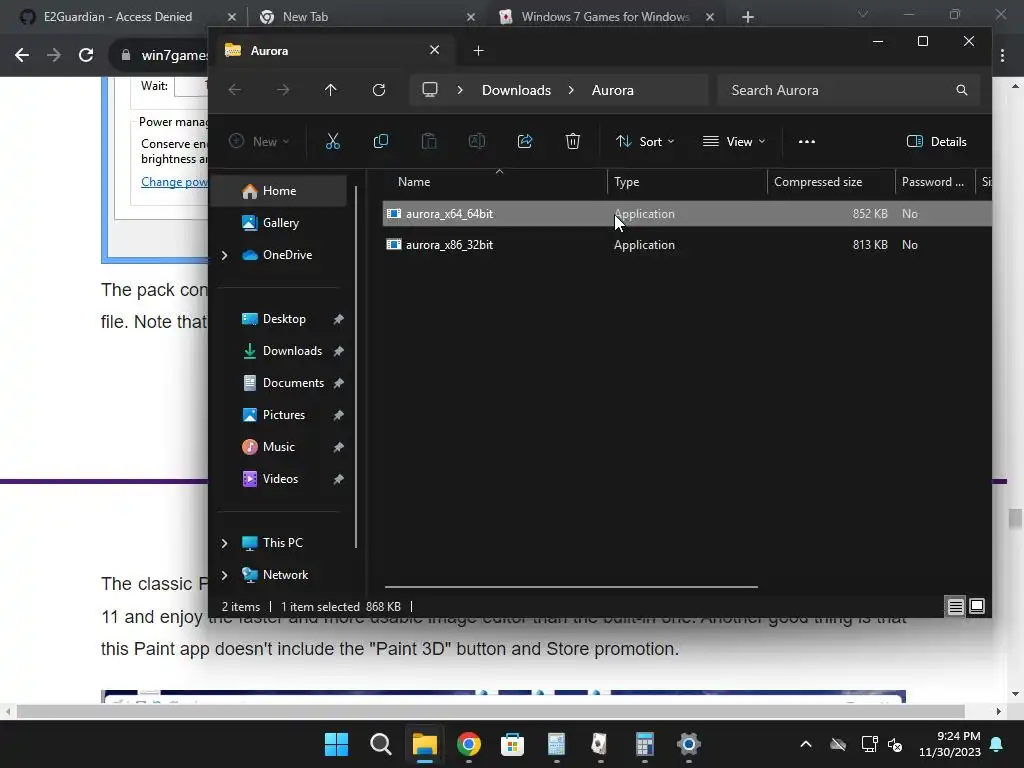Open Pictures in quick access
The height and width of the screenshot is (768, 1024).
281,415
